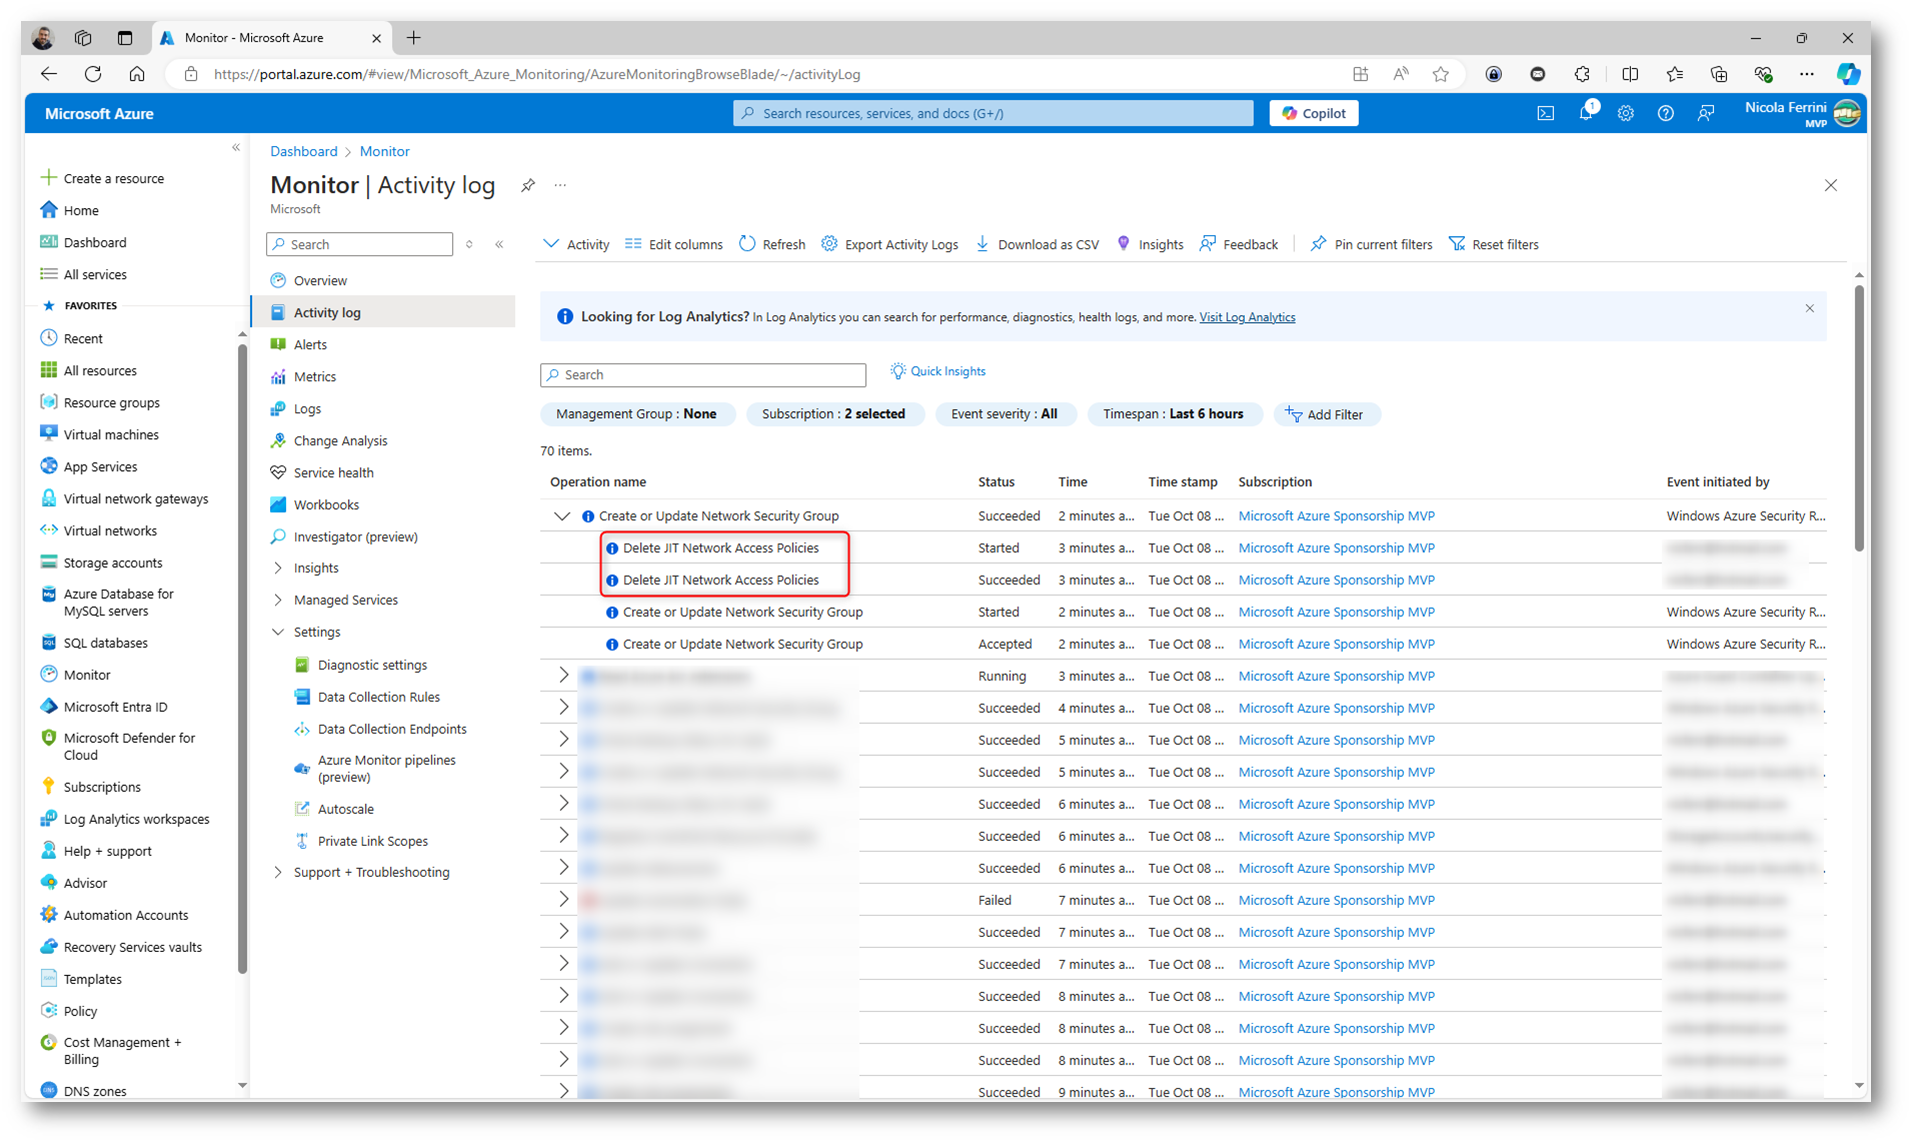
Task: Open the Subscription filter pill
Action: click(x=833, y=414)
